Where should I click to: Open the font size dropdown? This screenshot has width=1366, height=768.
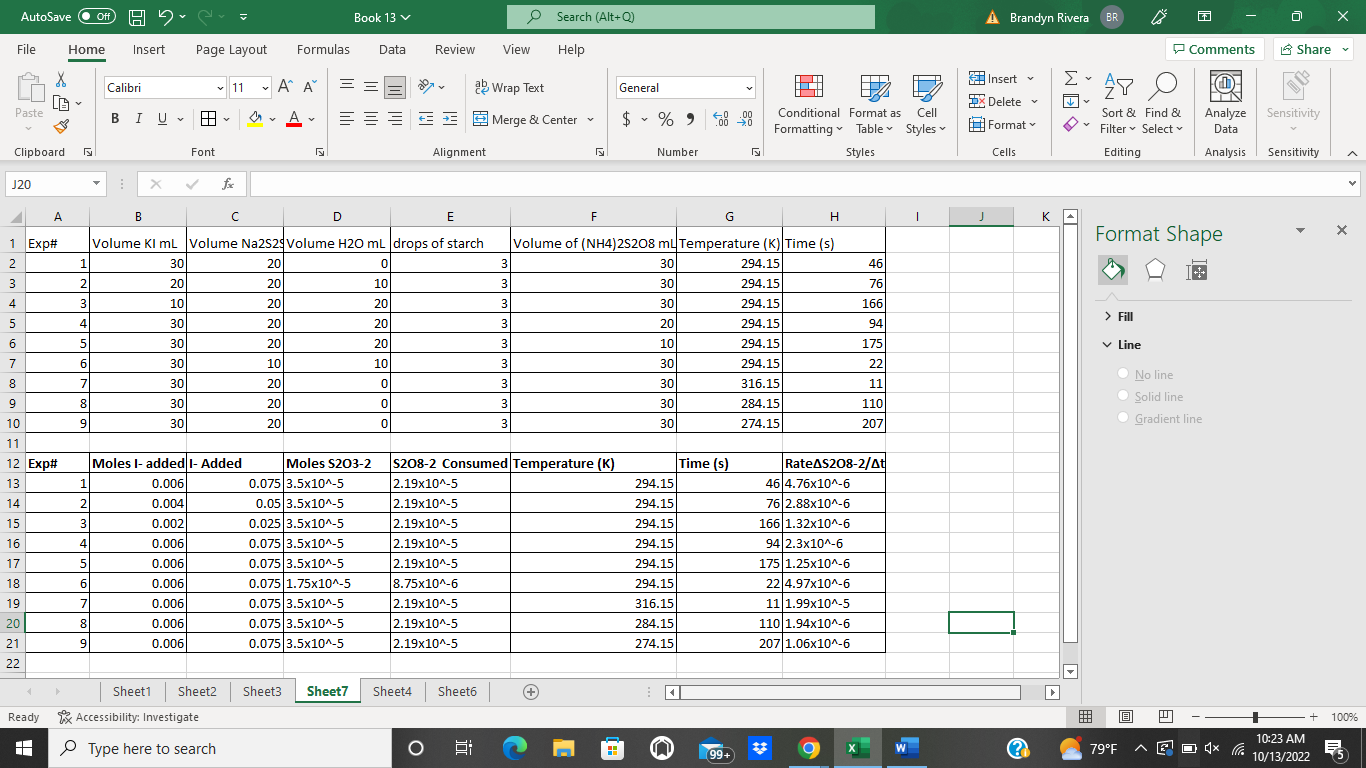(264, 87)
